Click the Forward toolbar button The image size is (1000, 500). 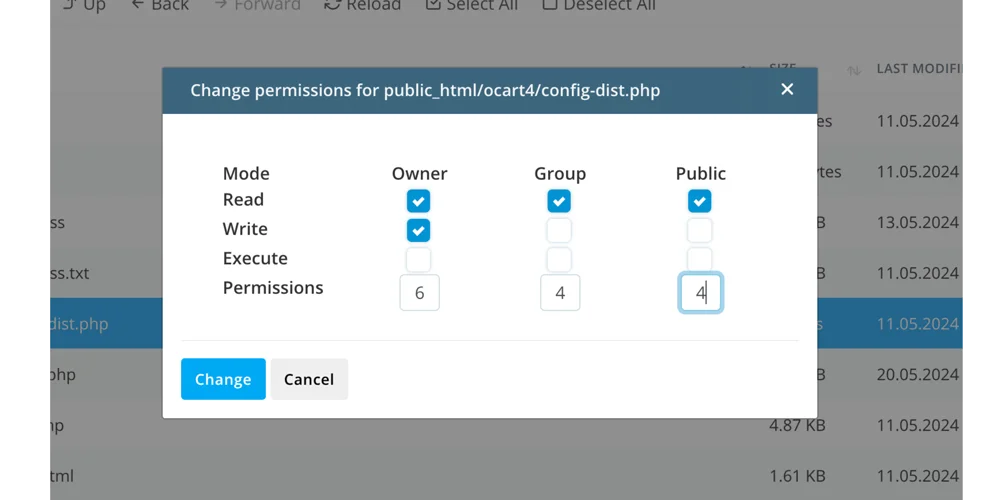pos(257,5)
